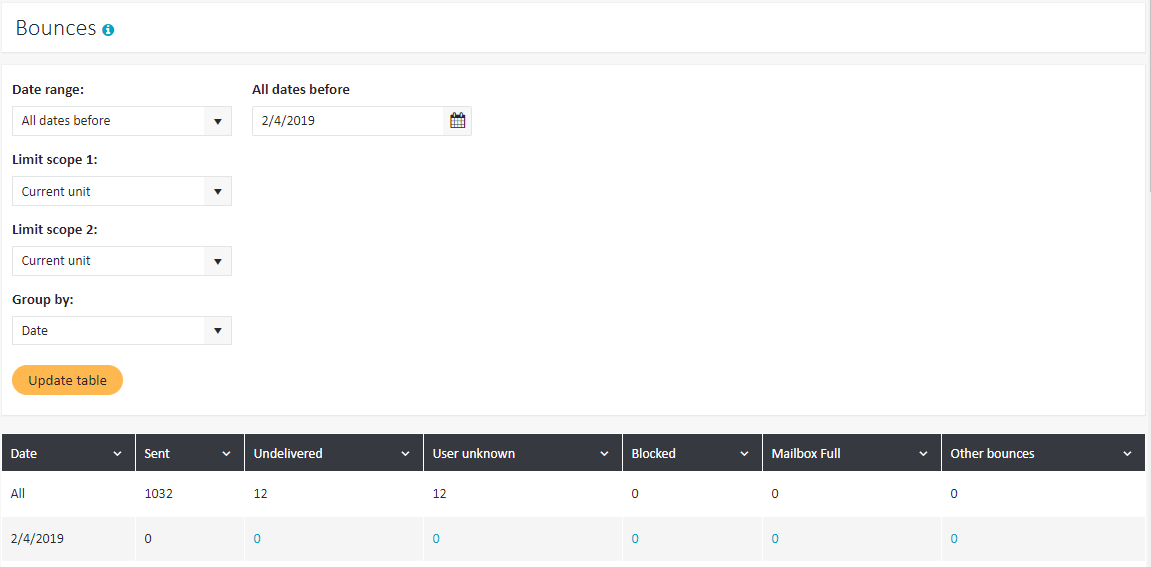Click the Undelivered column sort chevron
Screen dimensions: 1151x567
pos(405,454)
